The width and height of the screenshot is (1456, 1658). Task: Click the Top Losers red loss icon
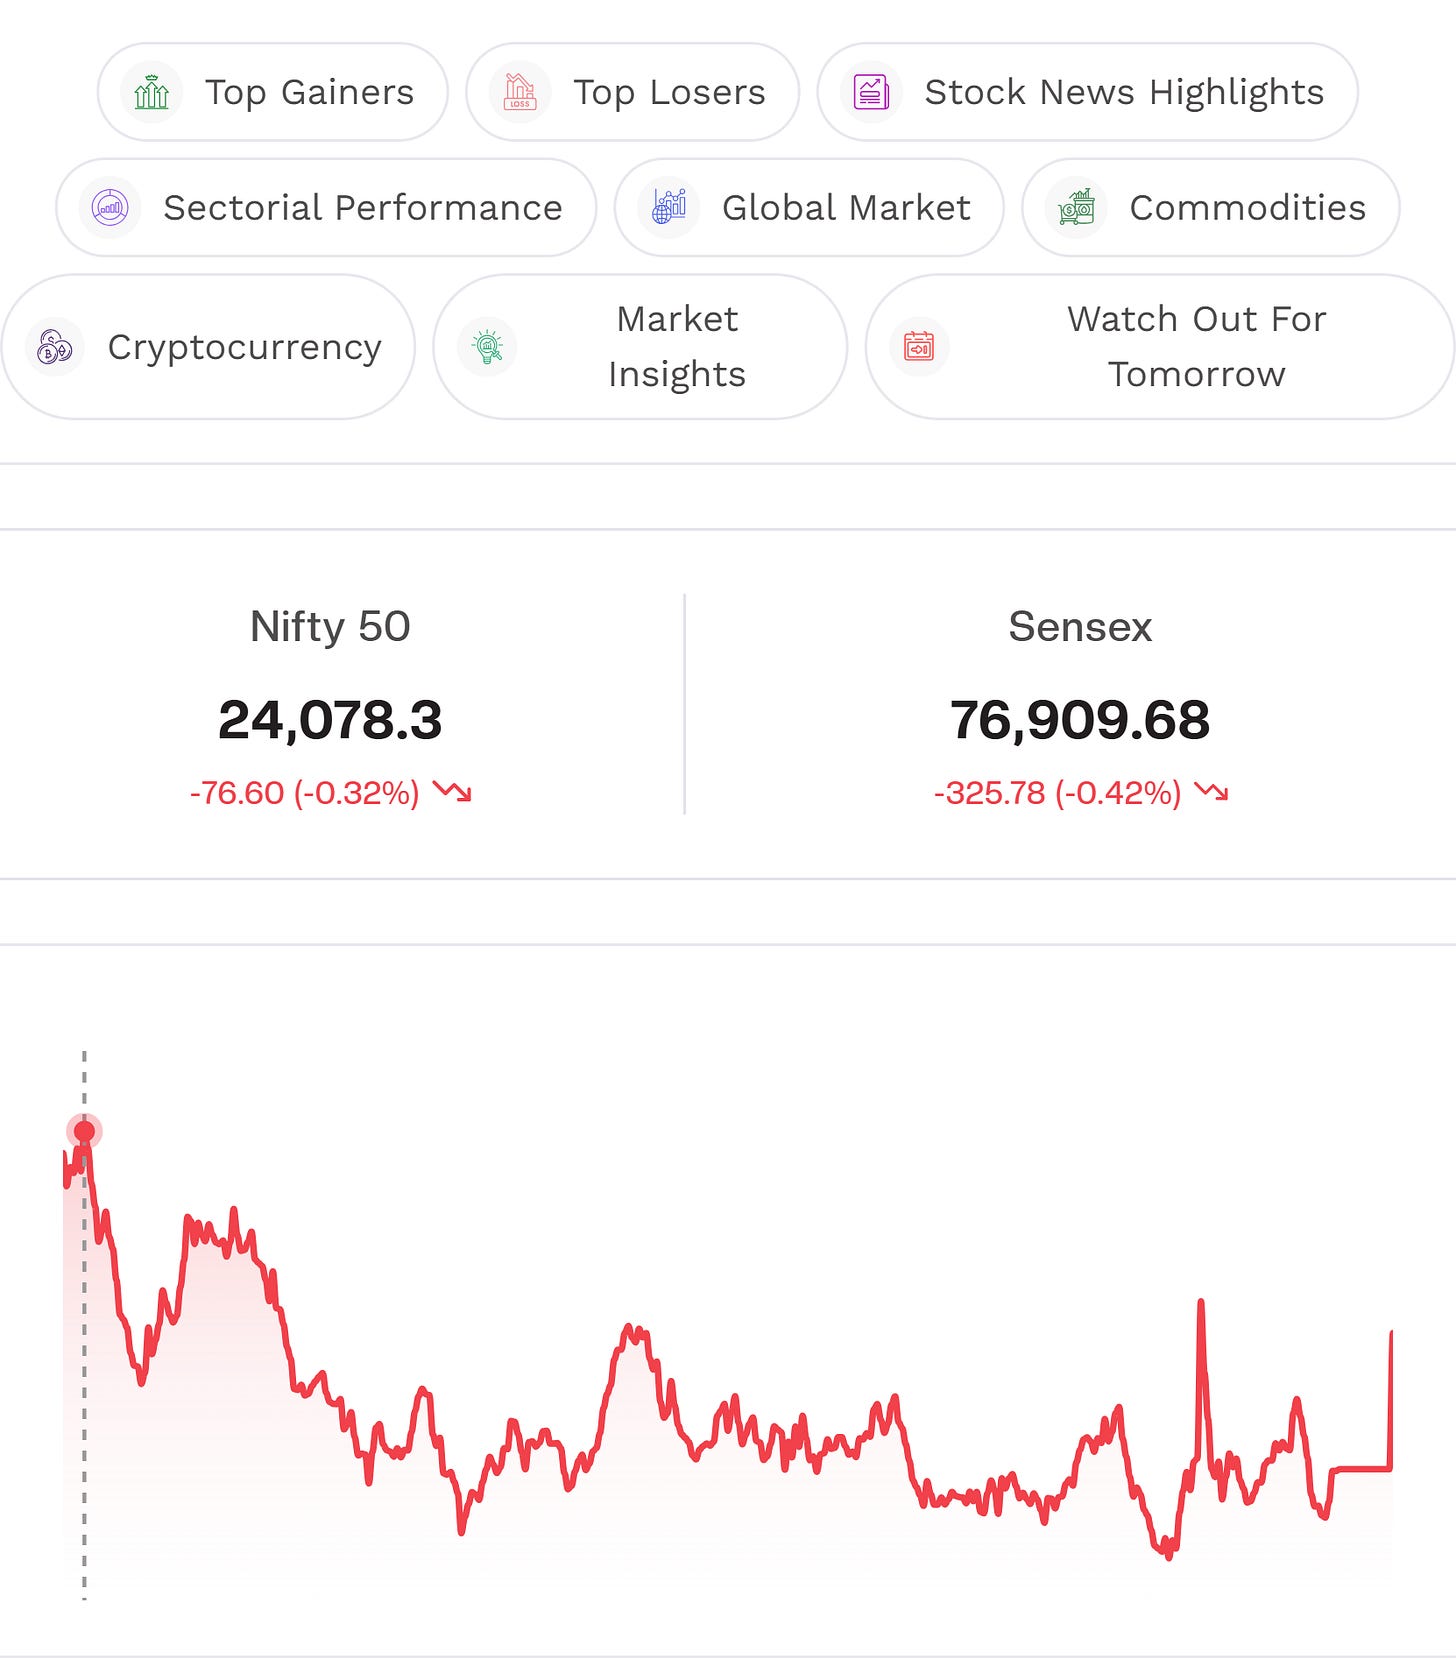pyautogui.click(x=520, y=92)
